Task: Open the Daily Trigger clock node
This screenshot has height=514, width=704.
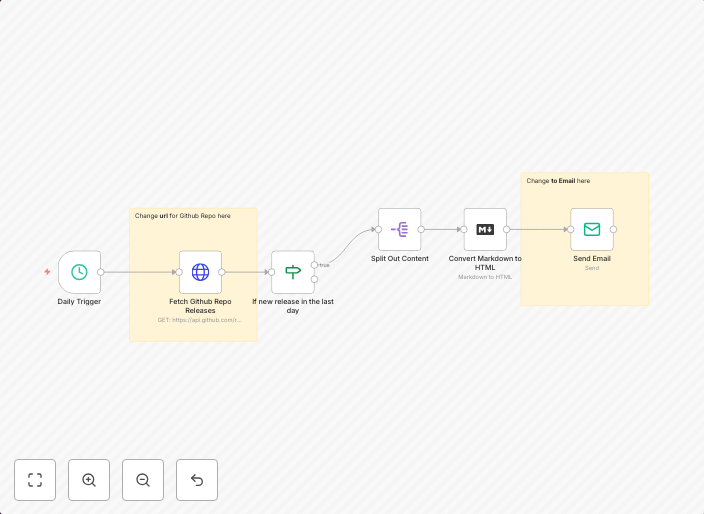Action: (x=79, y=272)
